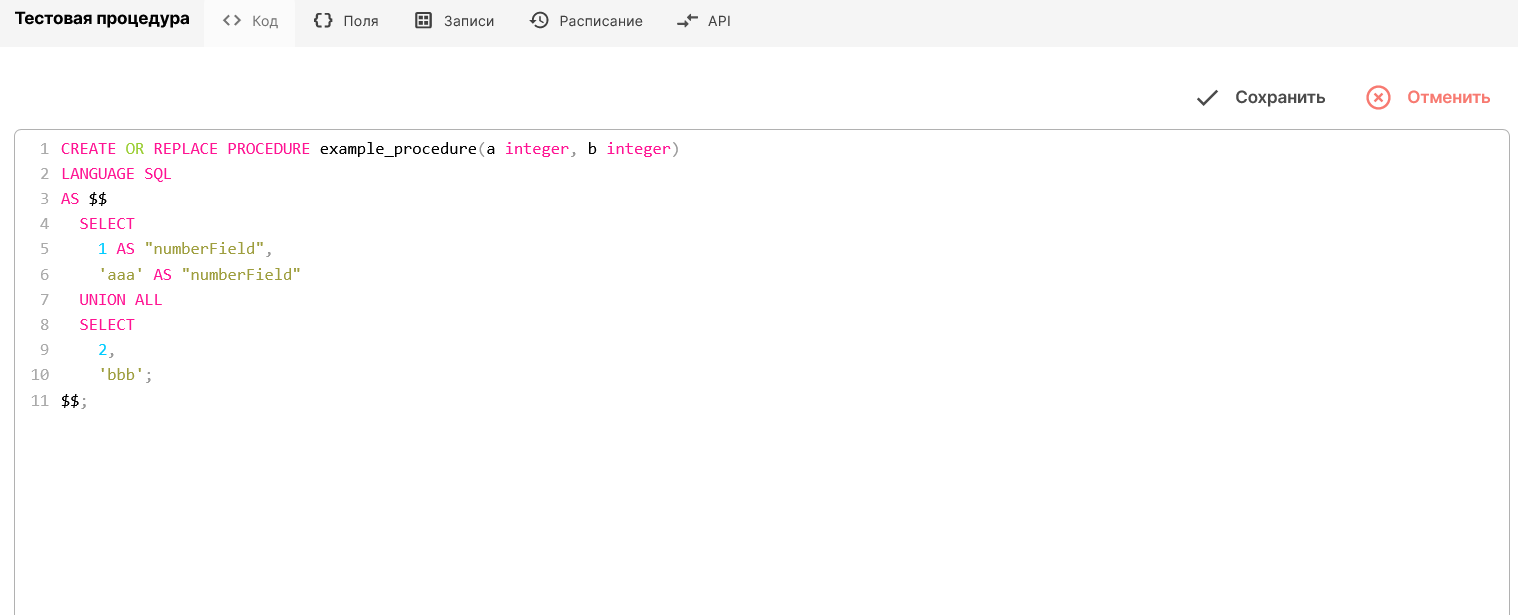Click the circled X cancel icon

[x=1378, y=97]
